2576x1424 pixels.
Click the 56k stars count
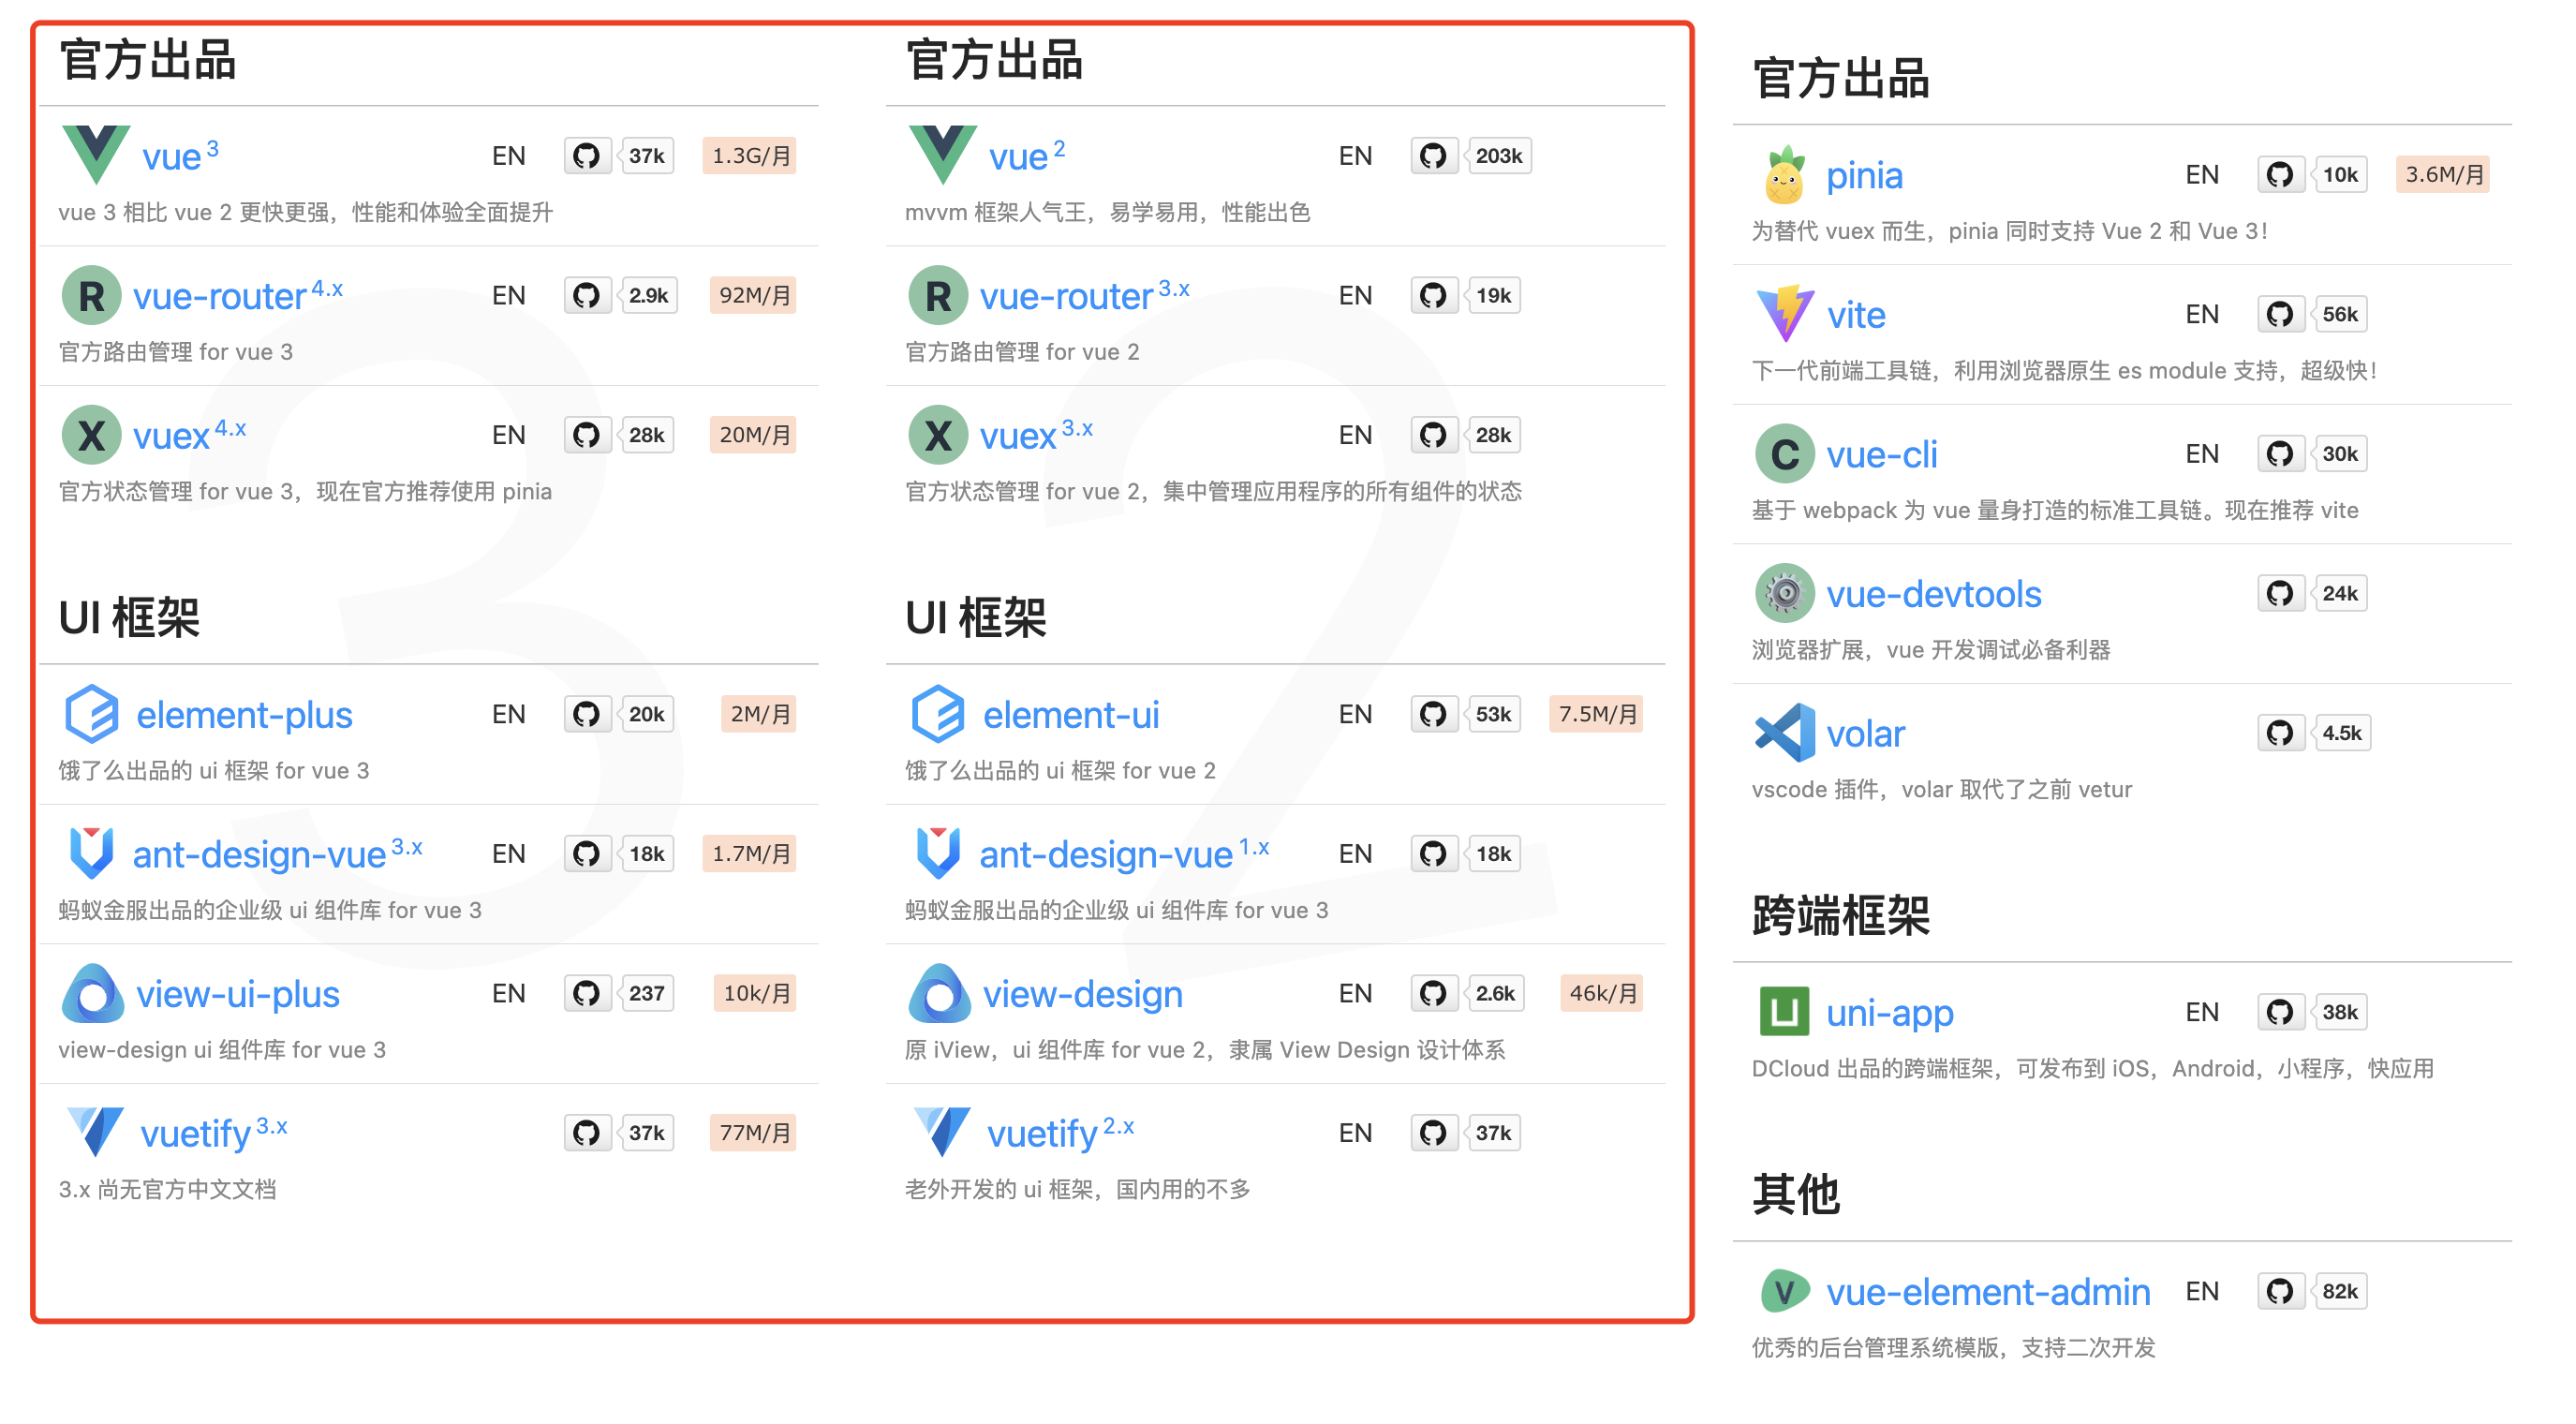pyautogui.click(x=2340, y=314)
